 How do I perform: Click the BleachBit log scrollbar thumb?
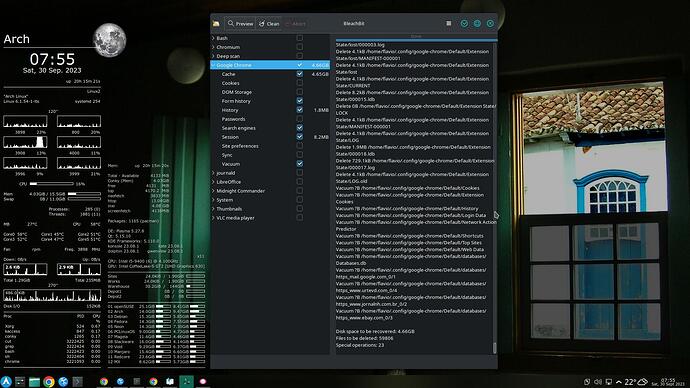tap(495, 348)
